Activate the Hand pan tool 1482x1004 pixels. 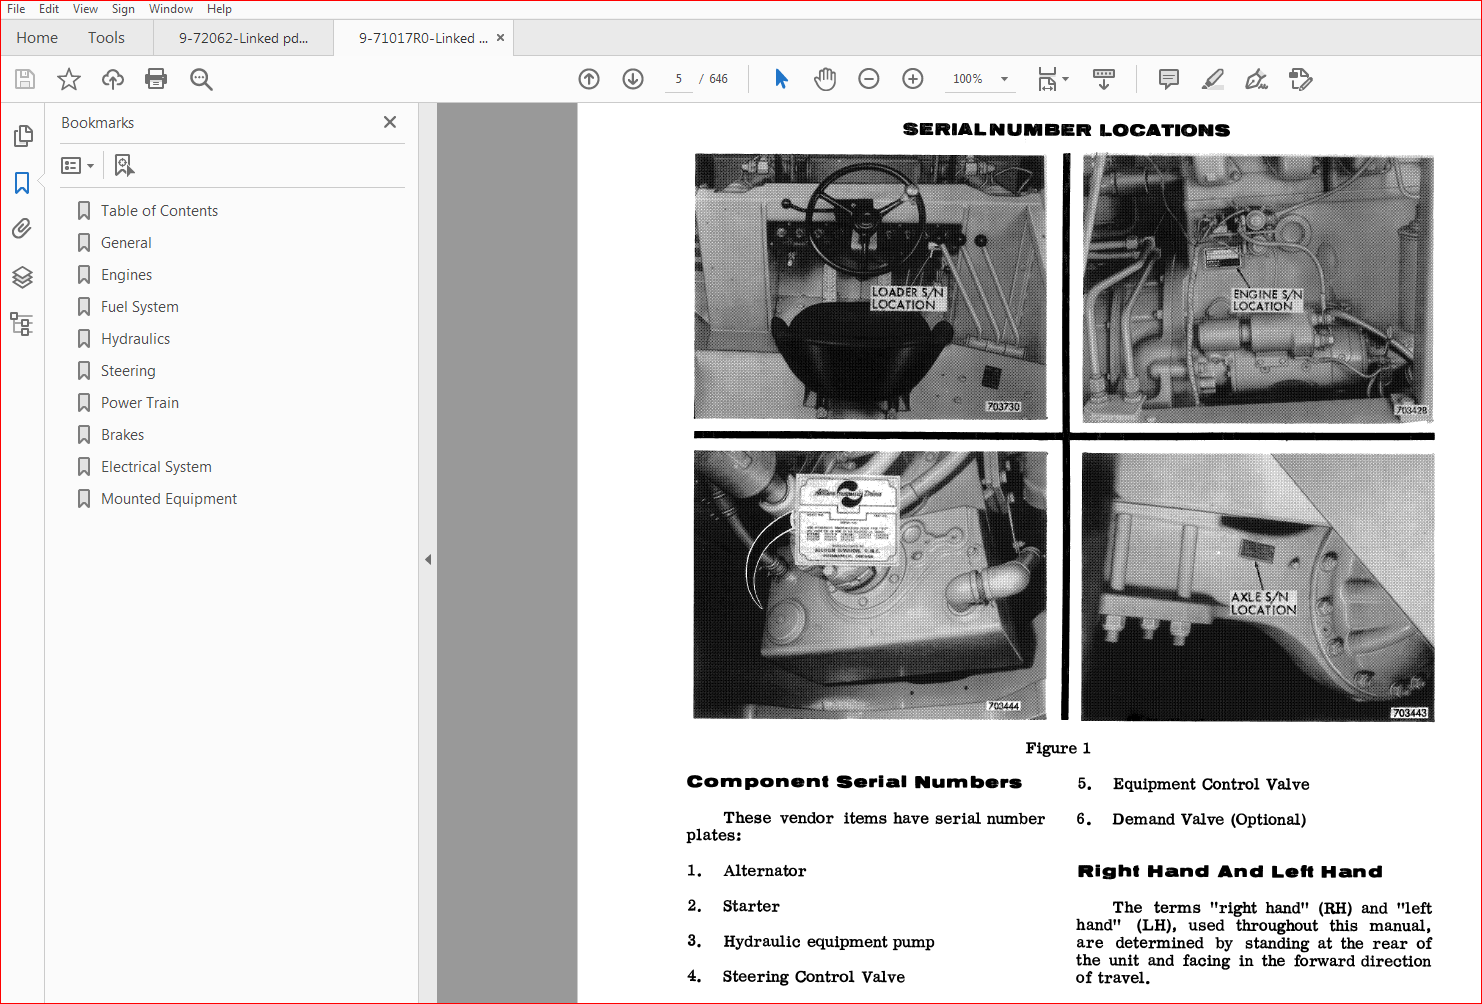point(825,79)
